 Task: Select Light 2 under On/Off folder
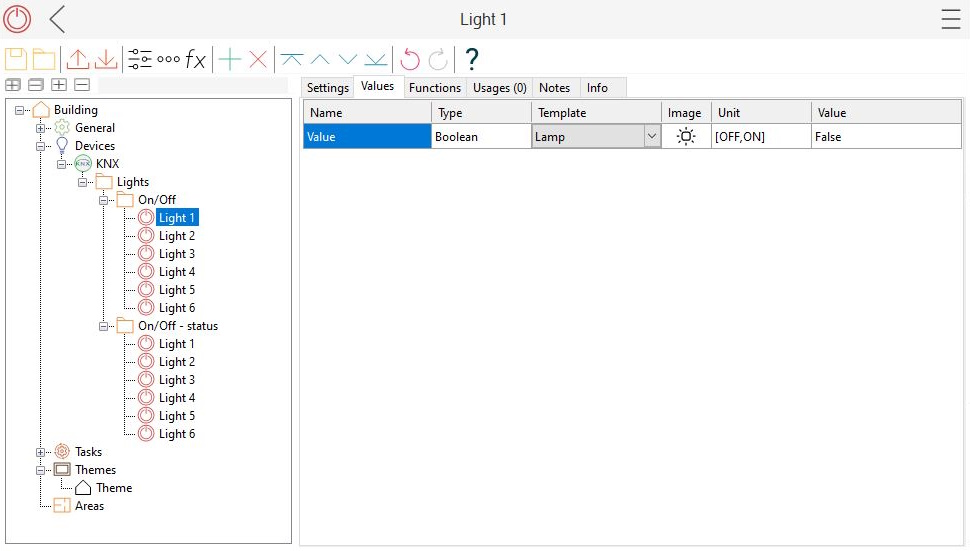pos(177,236)
